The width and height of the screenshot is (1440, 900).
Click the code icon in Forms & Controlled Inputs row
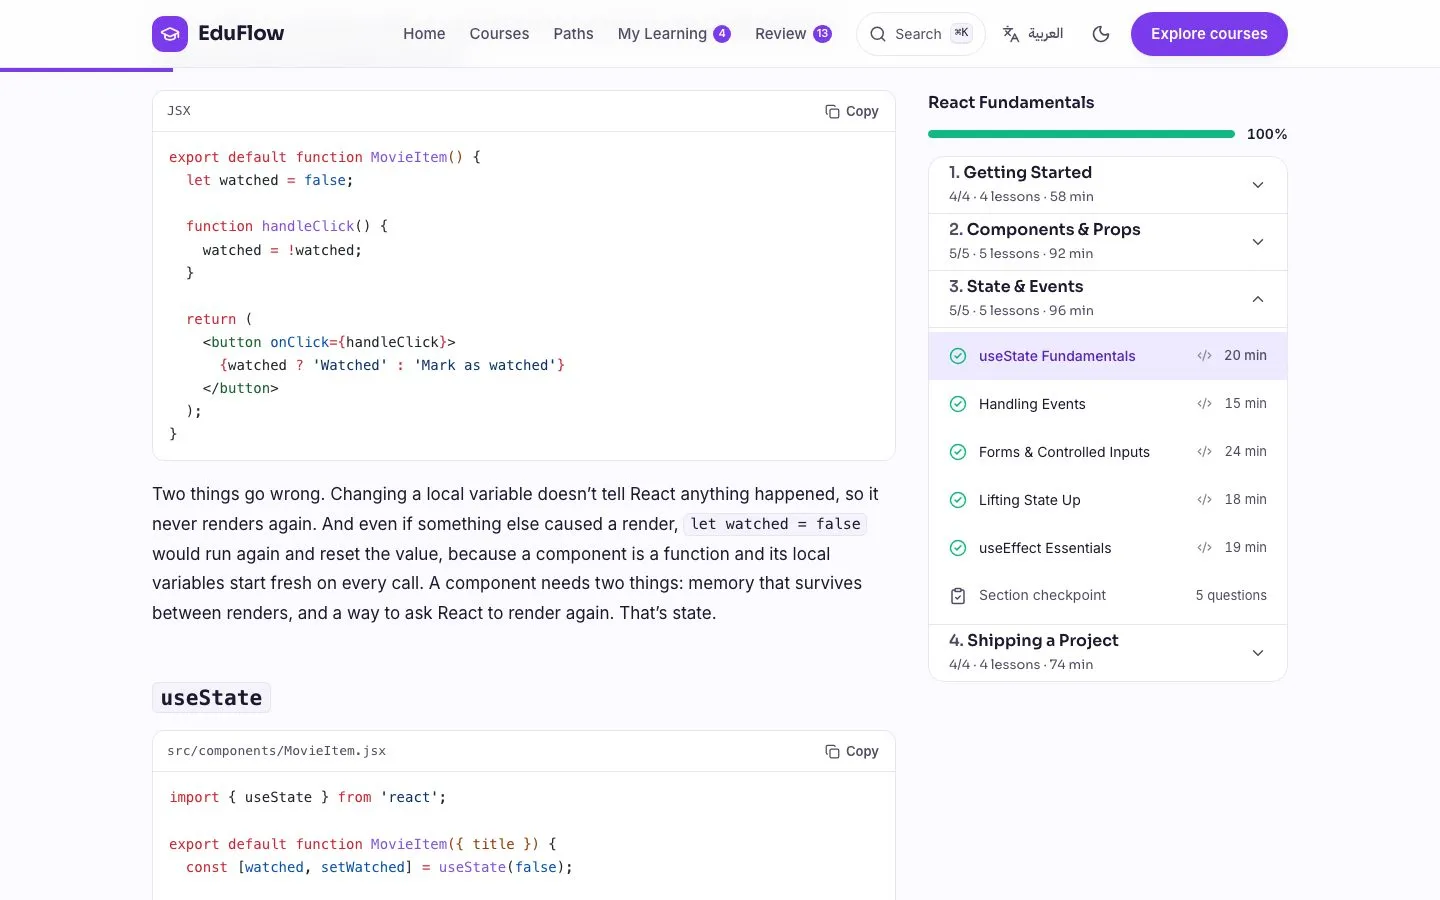coord(1204,452)
